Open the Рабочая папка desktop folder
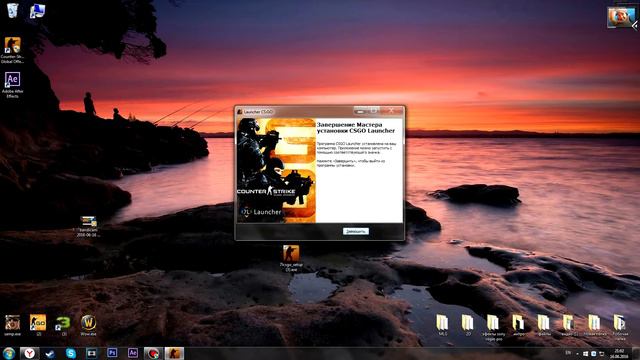640x360 pixels. pyautogui.click(x=620, y=327)
